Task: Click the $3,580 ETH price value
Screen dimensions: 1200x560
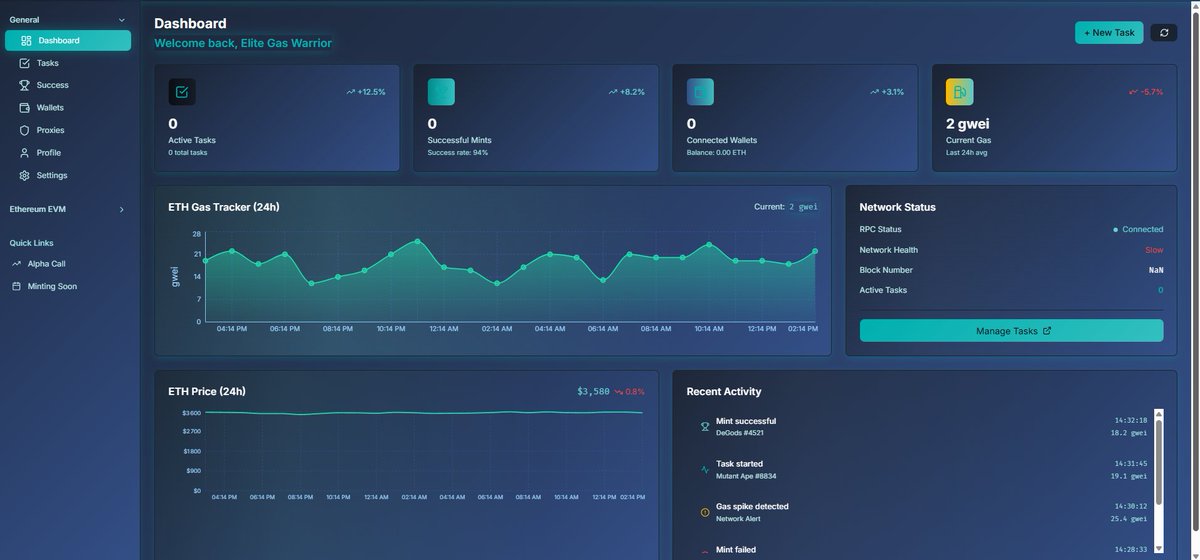Action: [593, 391]
